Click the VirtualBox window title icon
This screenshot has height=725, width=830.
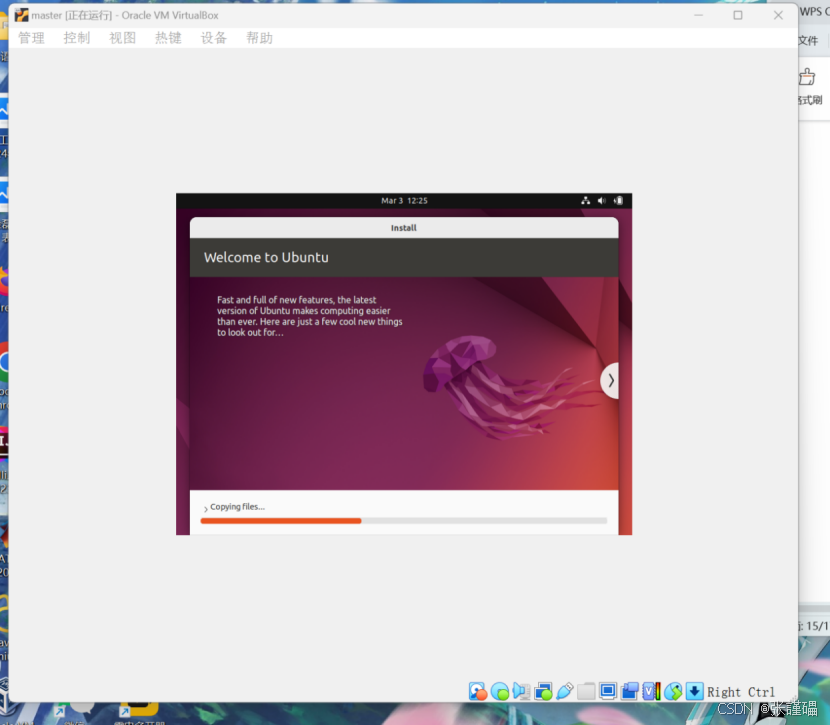(22, 15)
